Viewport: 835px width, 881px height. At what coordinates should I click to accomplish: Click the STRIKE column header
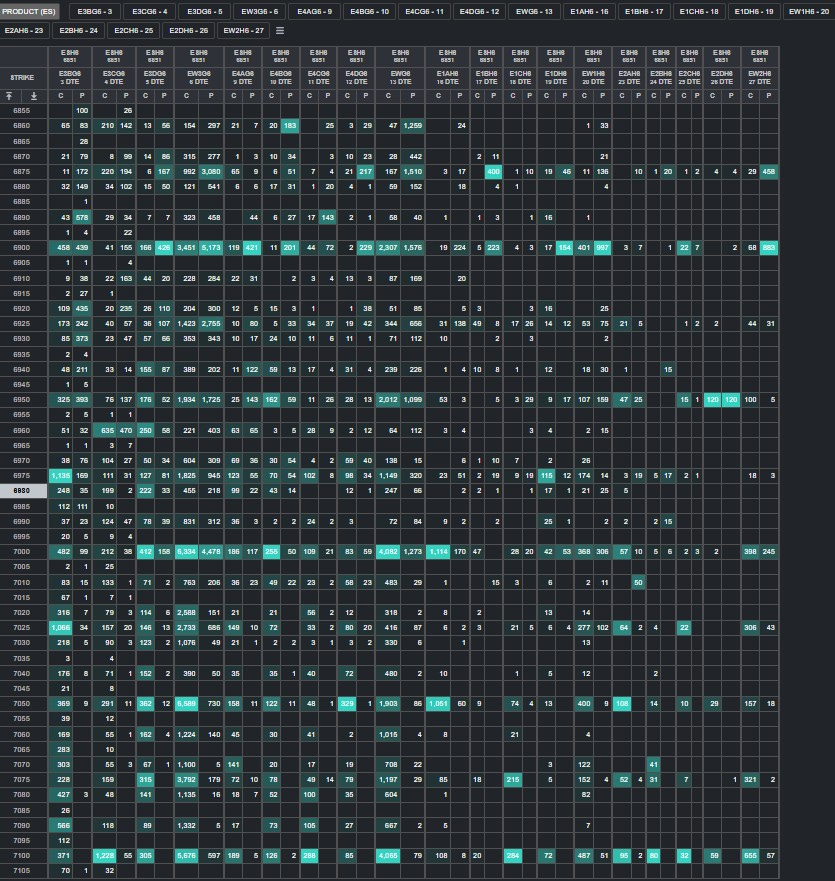click(x=22, y=78)
